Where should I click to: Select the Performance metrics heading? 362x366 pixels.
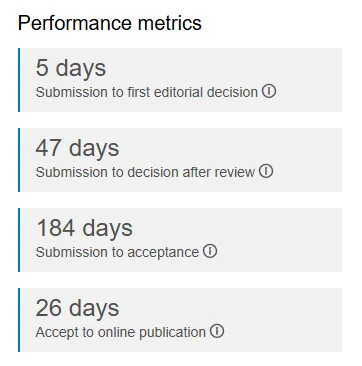click(x=110, y=23)
